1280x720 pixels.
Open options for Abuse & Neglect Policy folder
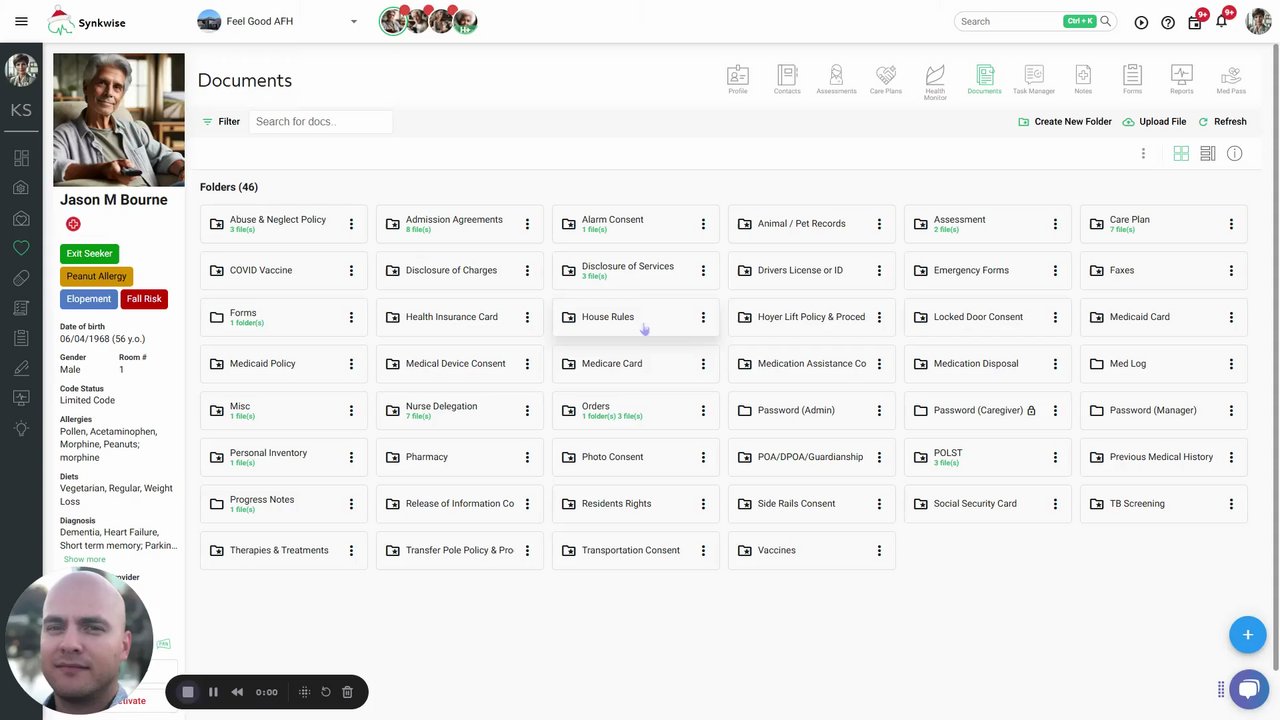[x=351, y=224]
